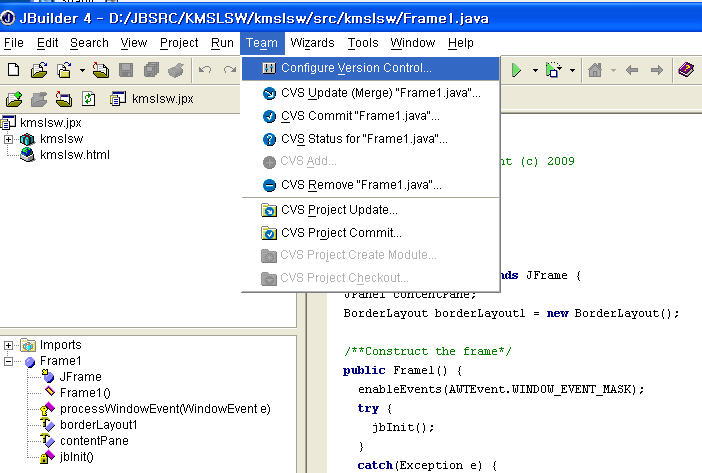
Task: Click the Save All icon
Action: point(151,70)
